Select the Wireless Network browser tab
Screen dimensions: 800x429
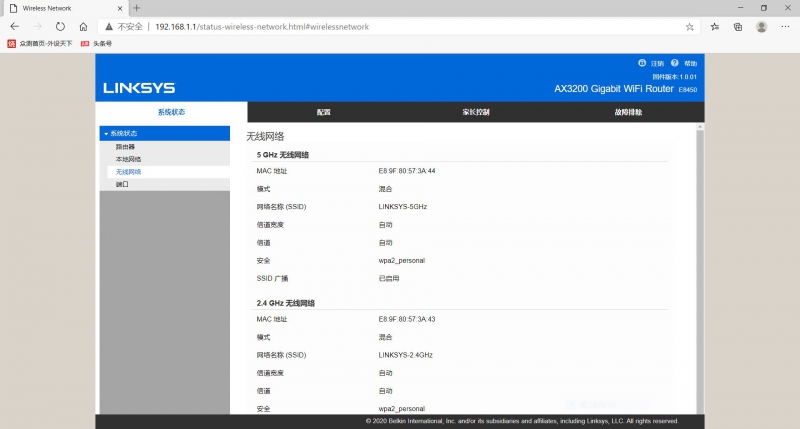tap(64, 8)
